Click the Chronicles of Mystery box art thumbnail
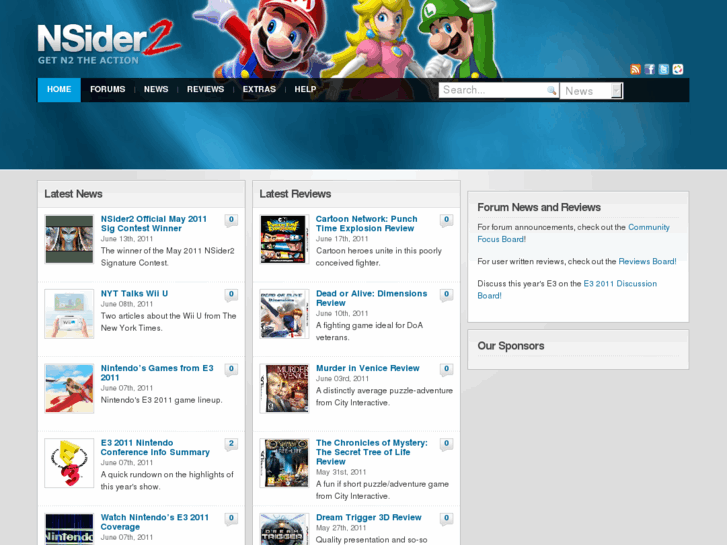Screen dimensions: 727x545 pyautogui.click(x=284, y=463)
